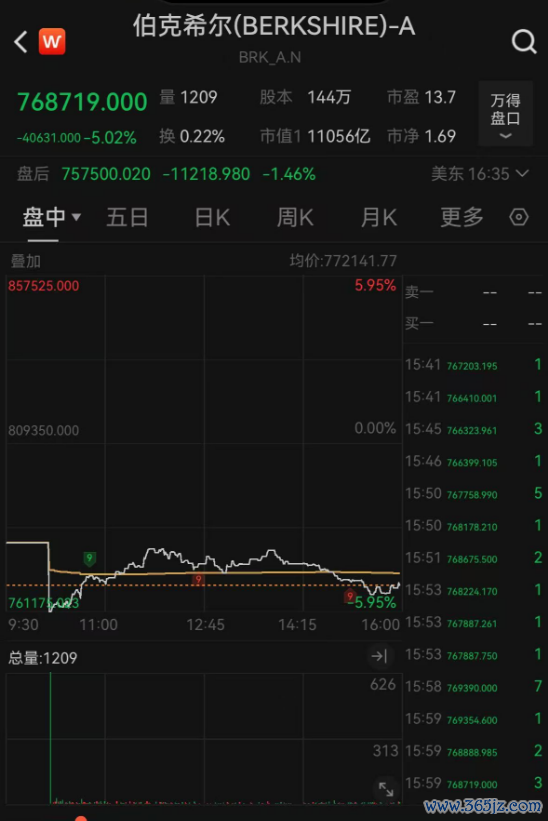Viewport: 548px width, 821px height.
Task: Open the 美东 16:35 timezone dropdown
Action: [480, 174]
